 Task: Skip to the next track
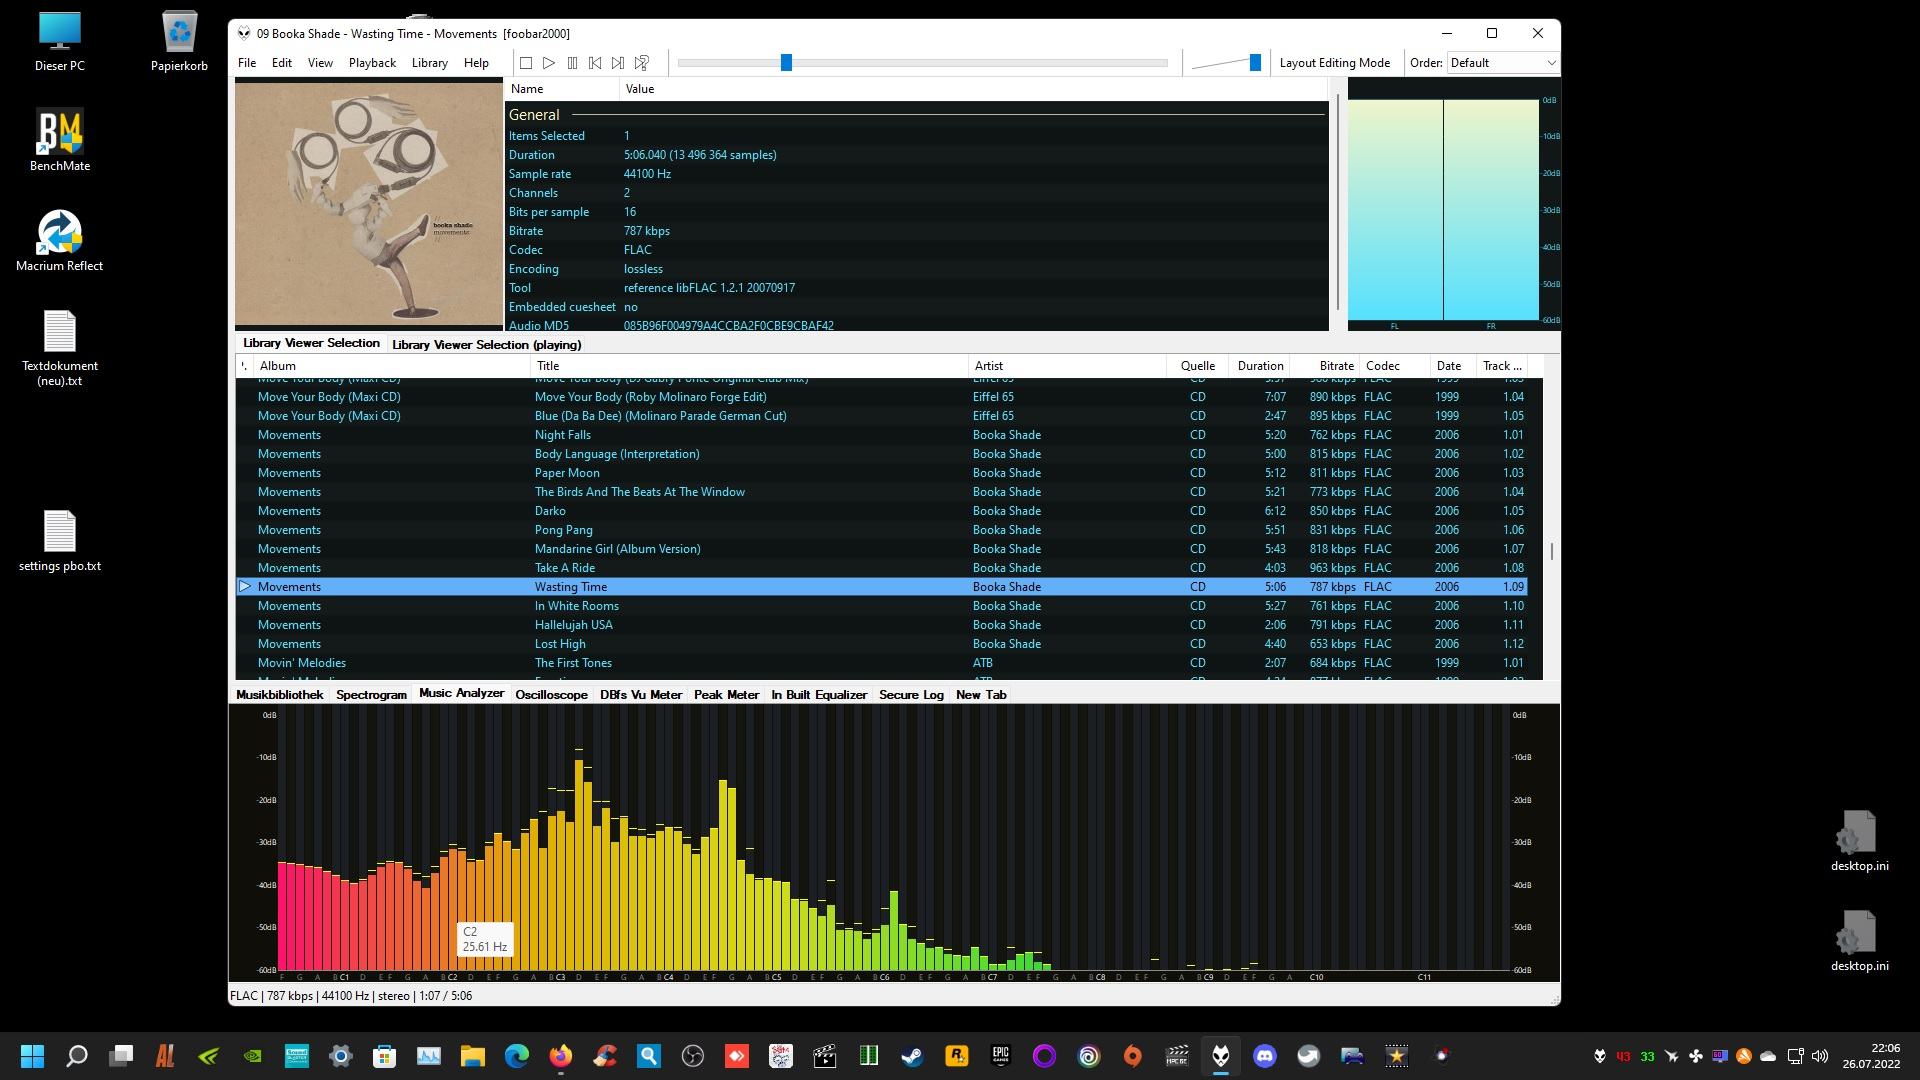tap(618, 63)
